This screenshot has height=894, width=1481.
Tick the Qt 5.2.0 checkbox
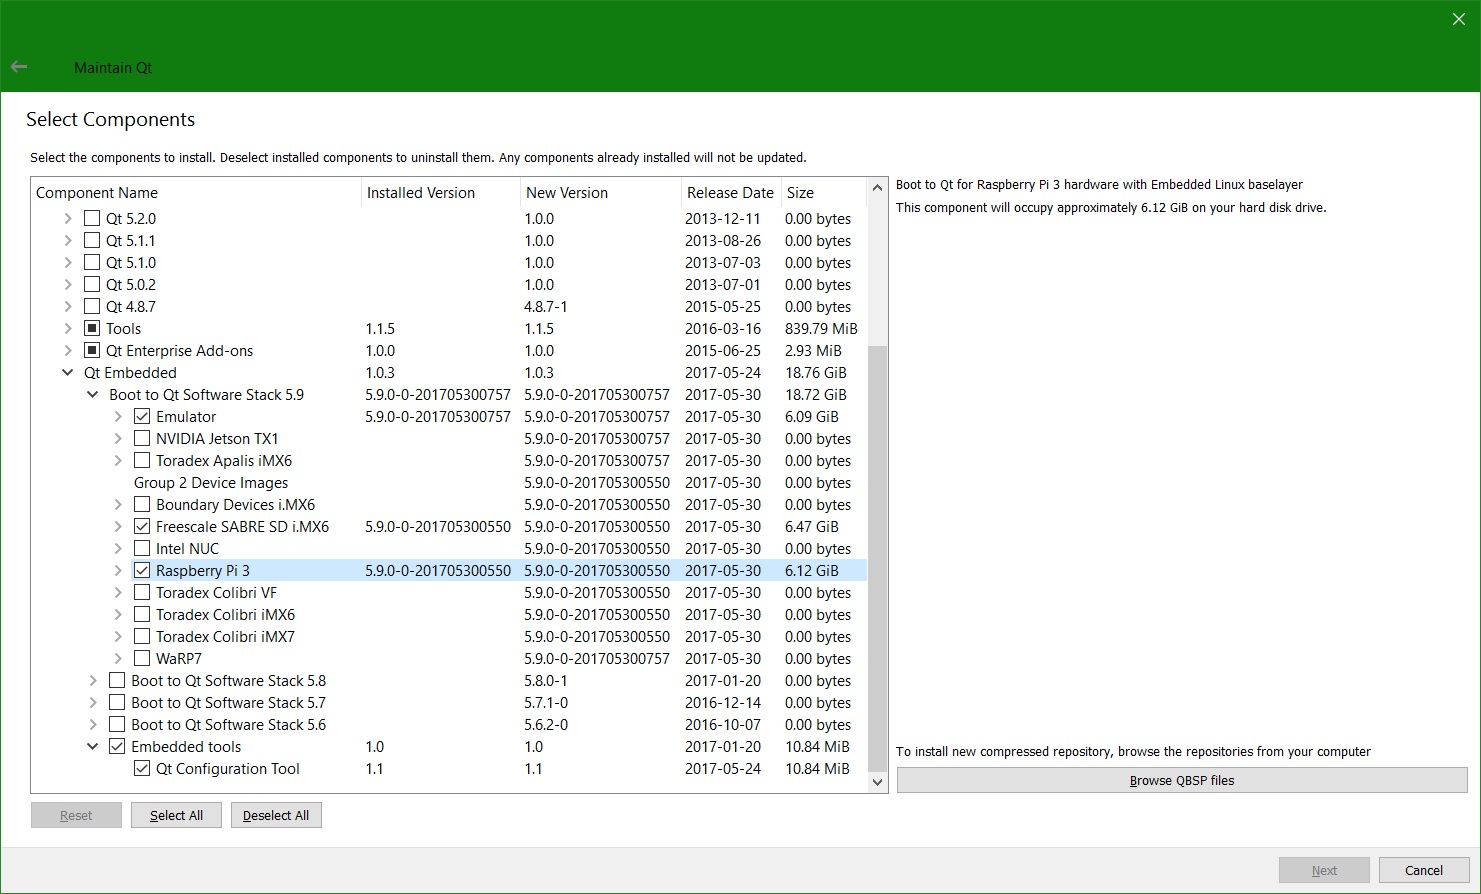coord(92,218)
